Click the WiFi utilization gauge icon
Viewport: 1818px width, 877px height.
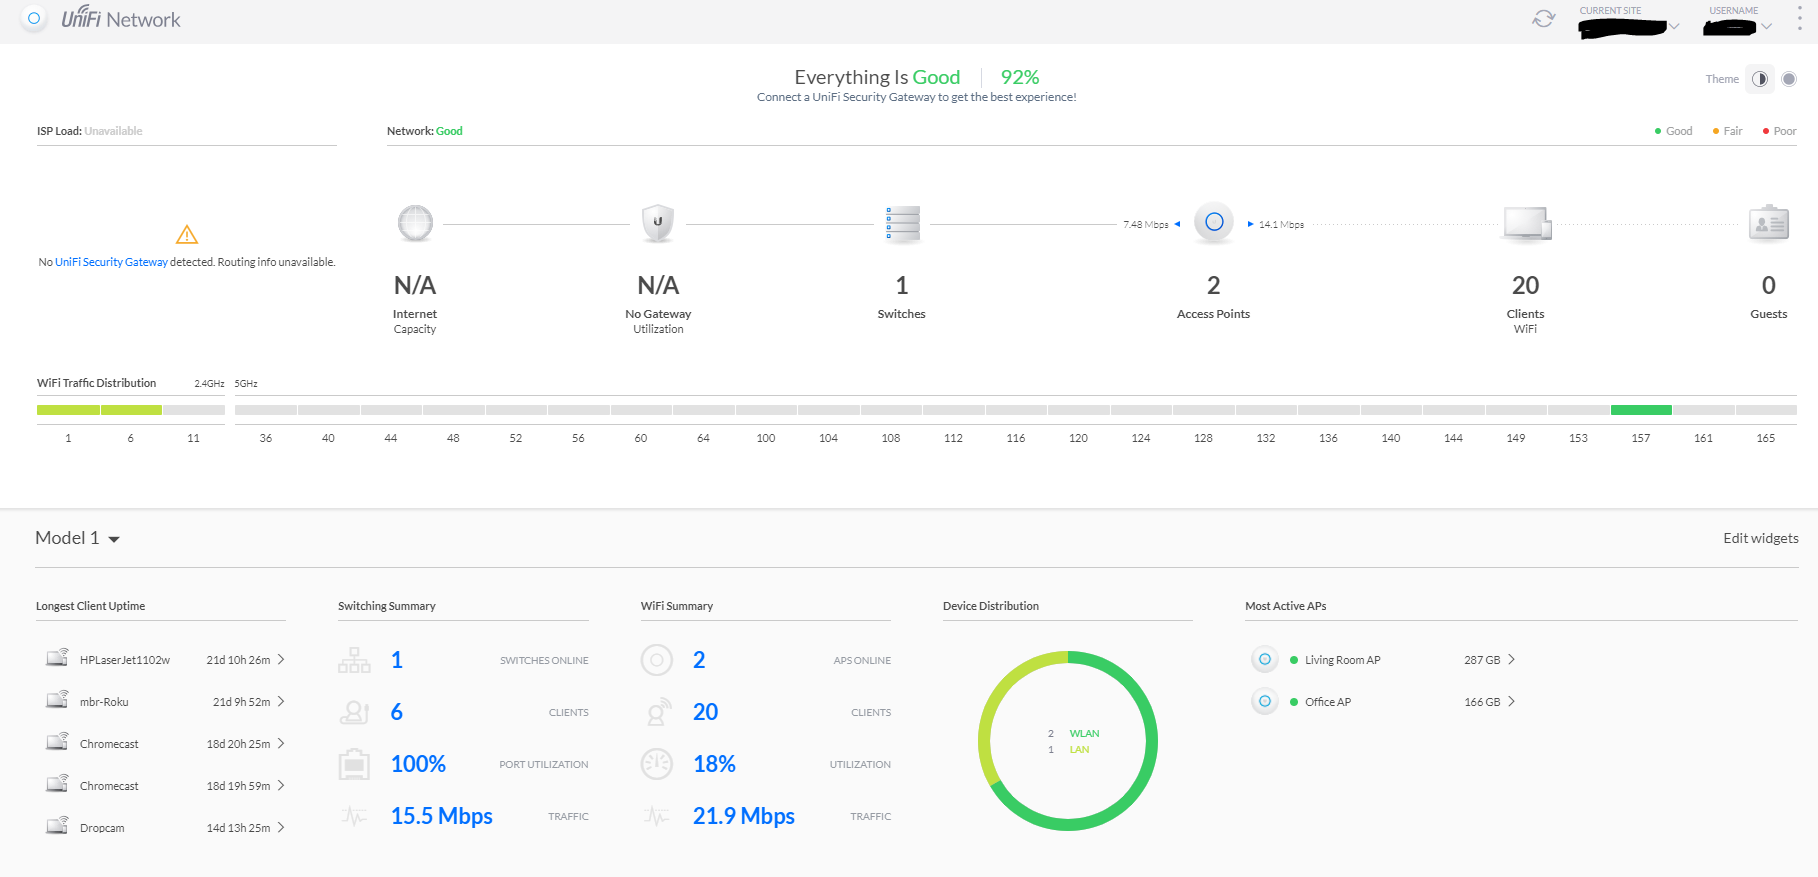657,764
